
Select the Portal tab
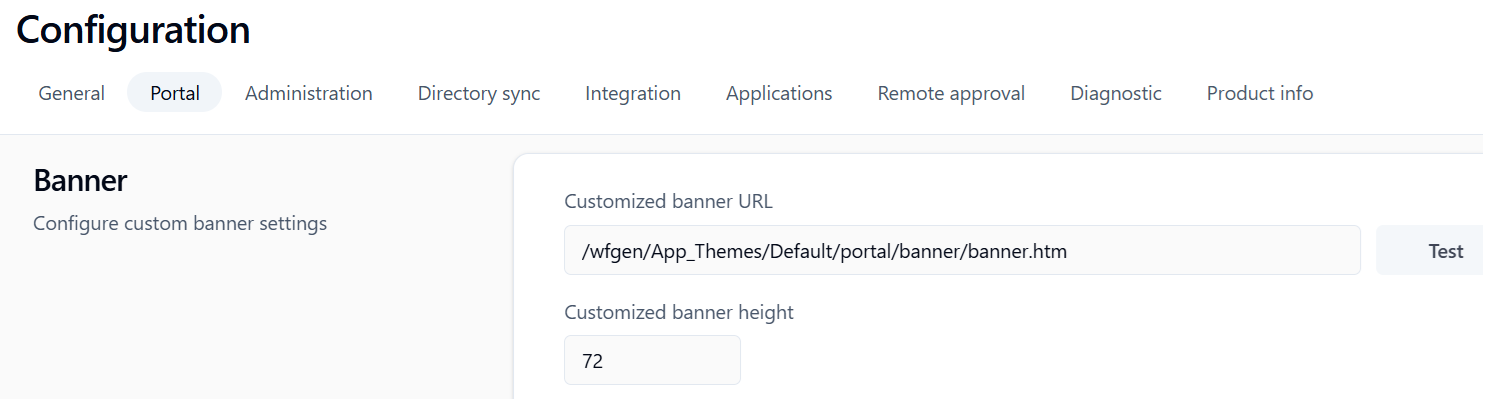pos(175,93)
